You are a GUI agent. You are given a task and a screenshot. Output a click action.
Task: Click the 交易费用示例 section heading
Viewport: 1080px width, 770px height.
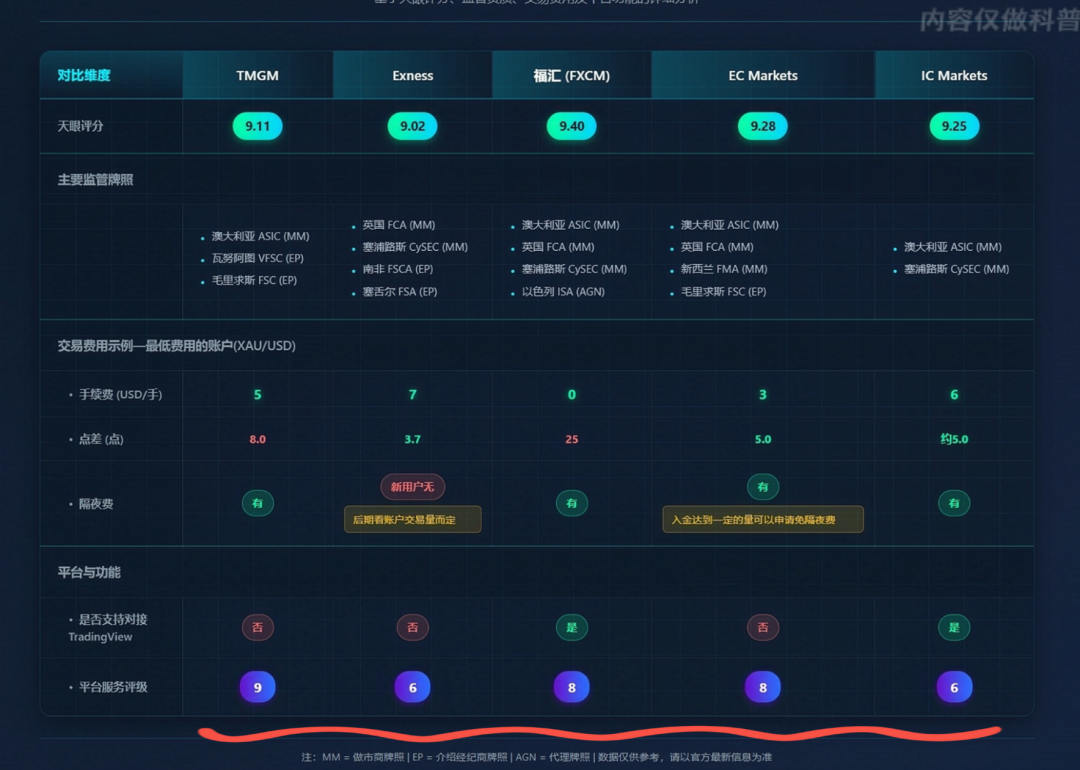176,346
